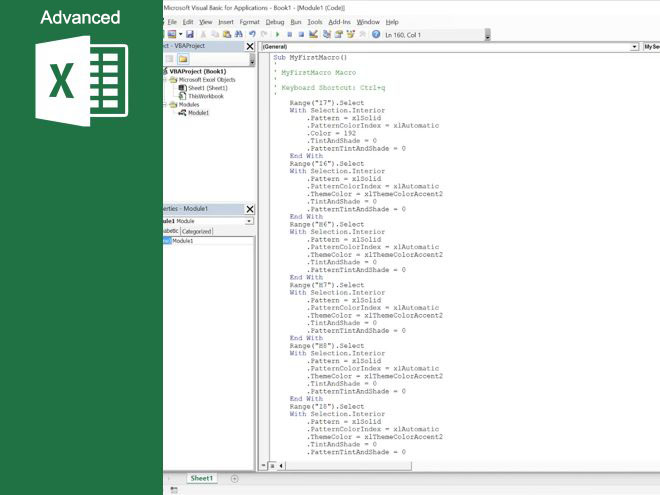660x495 pixels.
Task: Collapse the Modules folder node
Action: pos(166,104)
